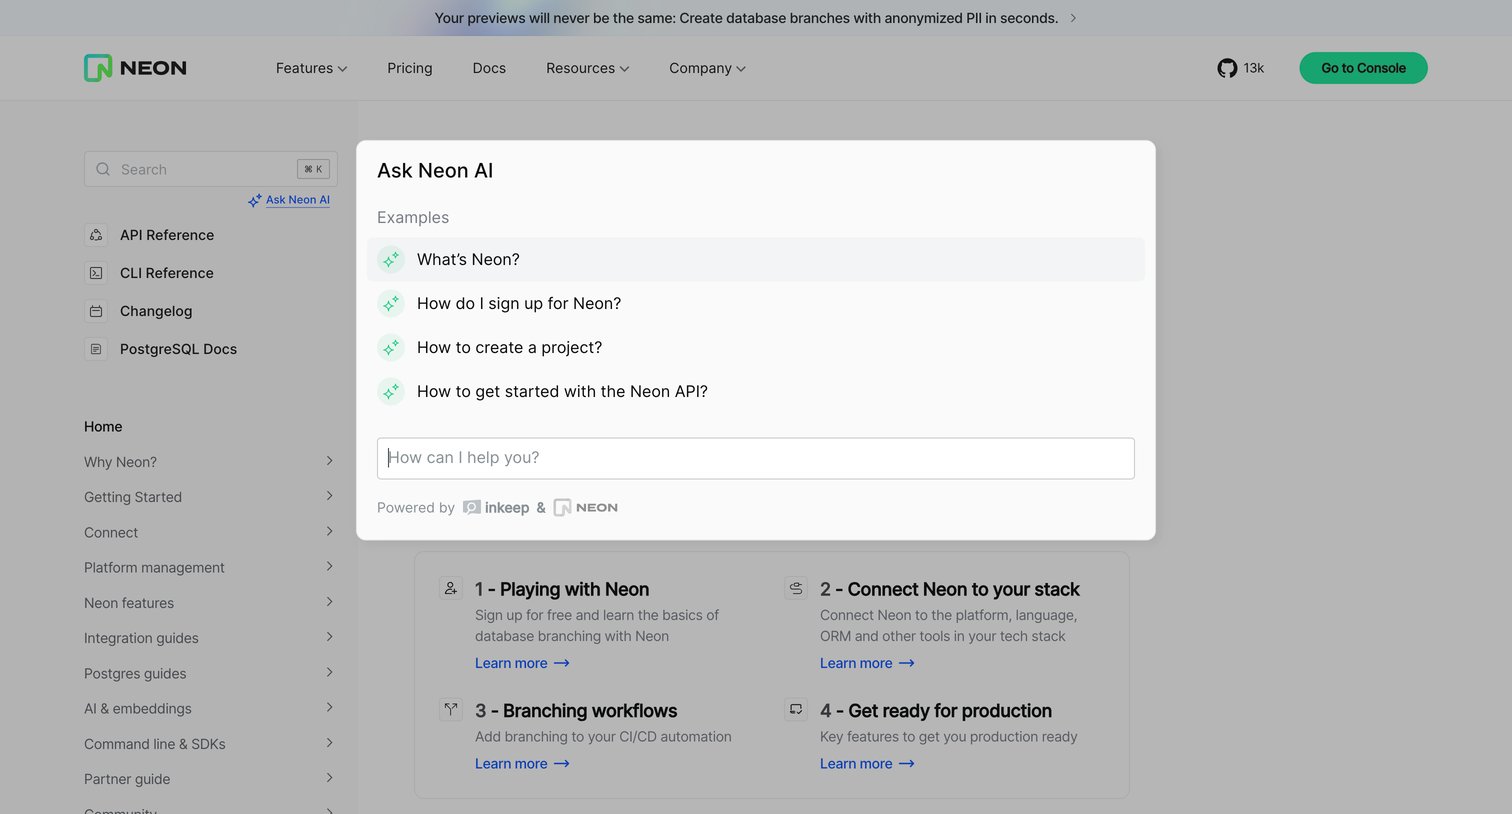The height and width of the screenshot is (814, 1512).
Task: Click sparkle icon next to What's Neon?
Action: point(391,259)
